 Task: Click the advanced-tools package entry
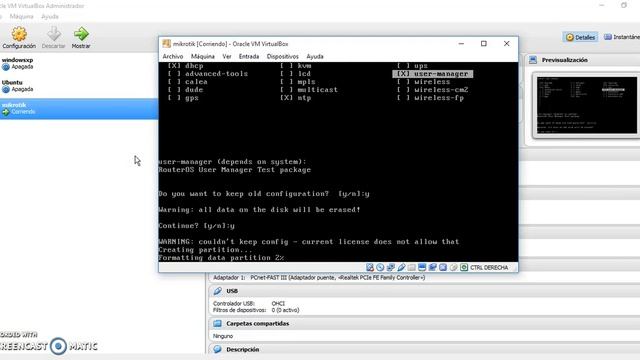(208, 74)
